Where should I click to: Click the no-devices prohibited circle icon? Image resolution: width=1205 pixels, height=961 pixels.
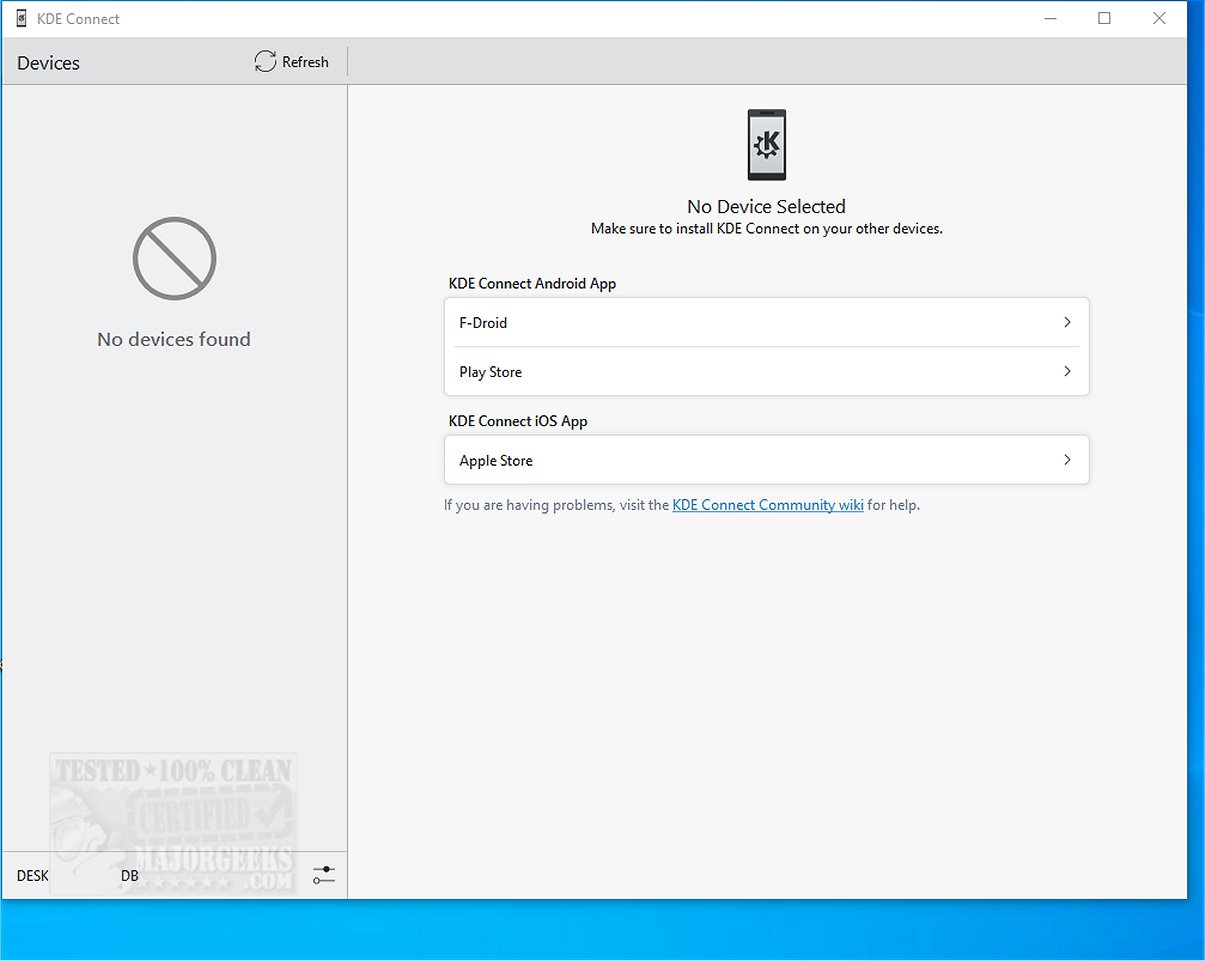pyautogui.click(x=174, y=259)
